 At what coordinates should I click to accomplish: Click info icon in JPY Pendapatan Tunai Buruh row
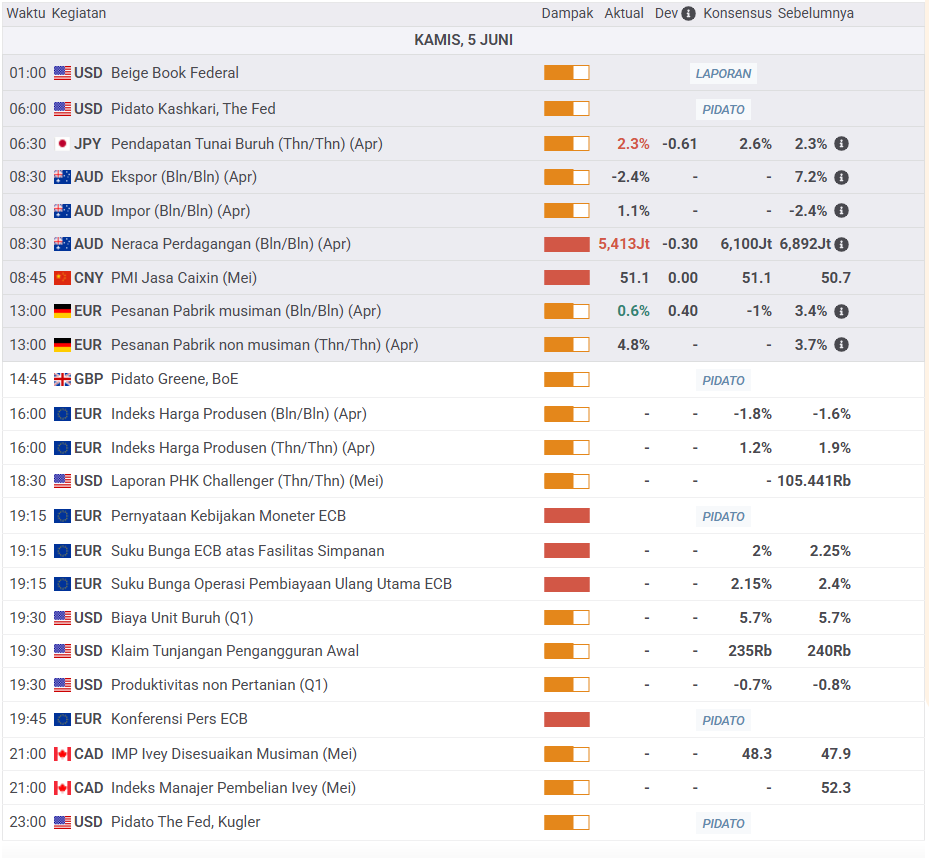(x=841, y=144)
